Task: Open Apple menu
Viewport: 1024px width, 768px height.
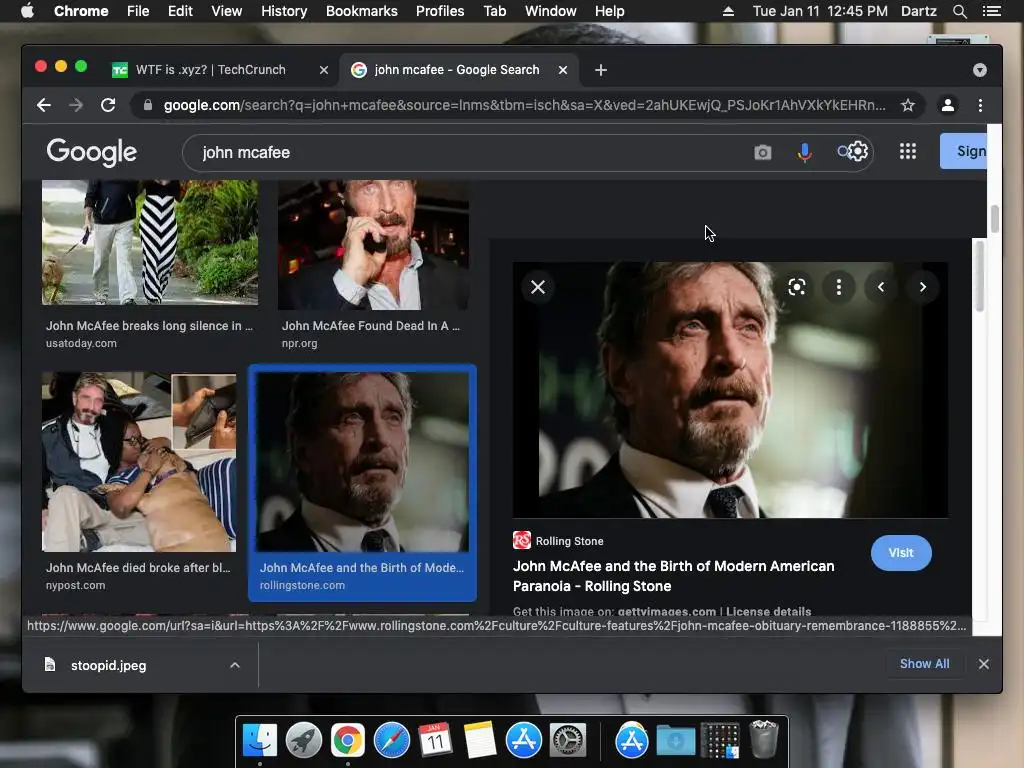Action: pyautogui.click(x=27, y=11)
